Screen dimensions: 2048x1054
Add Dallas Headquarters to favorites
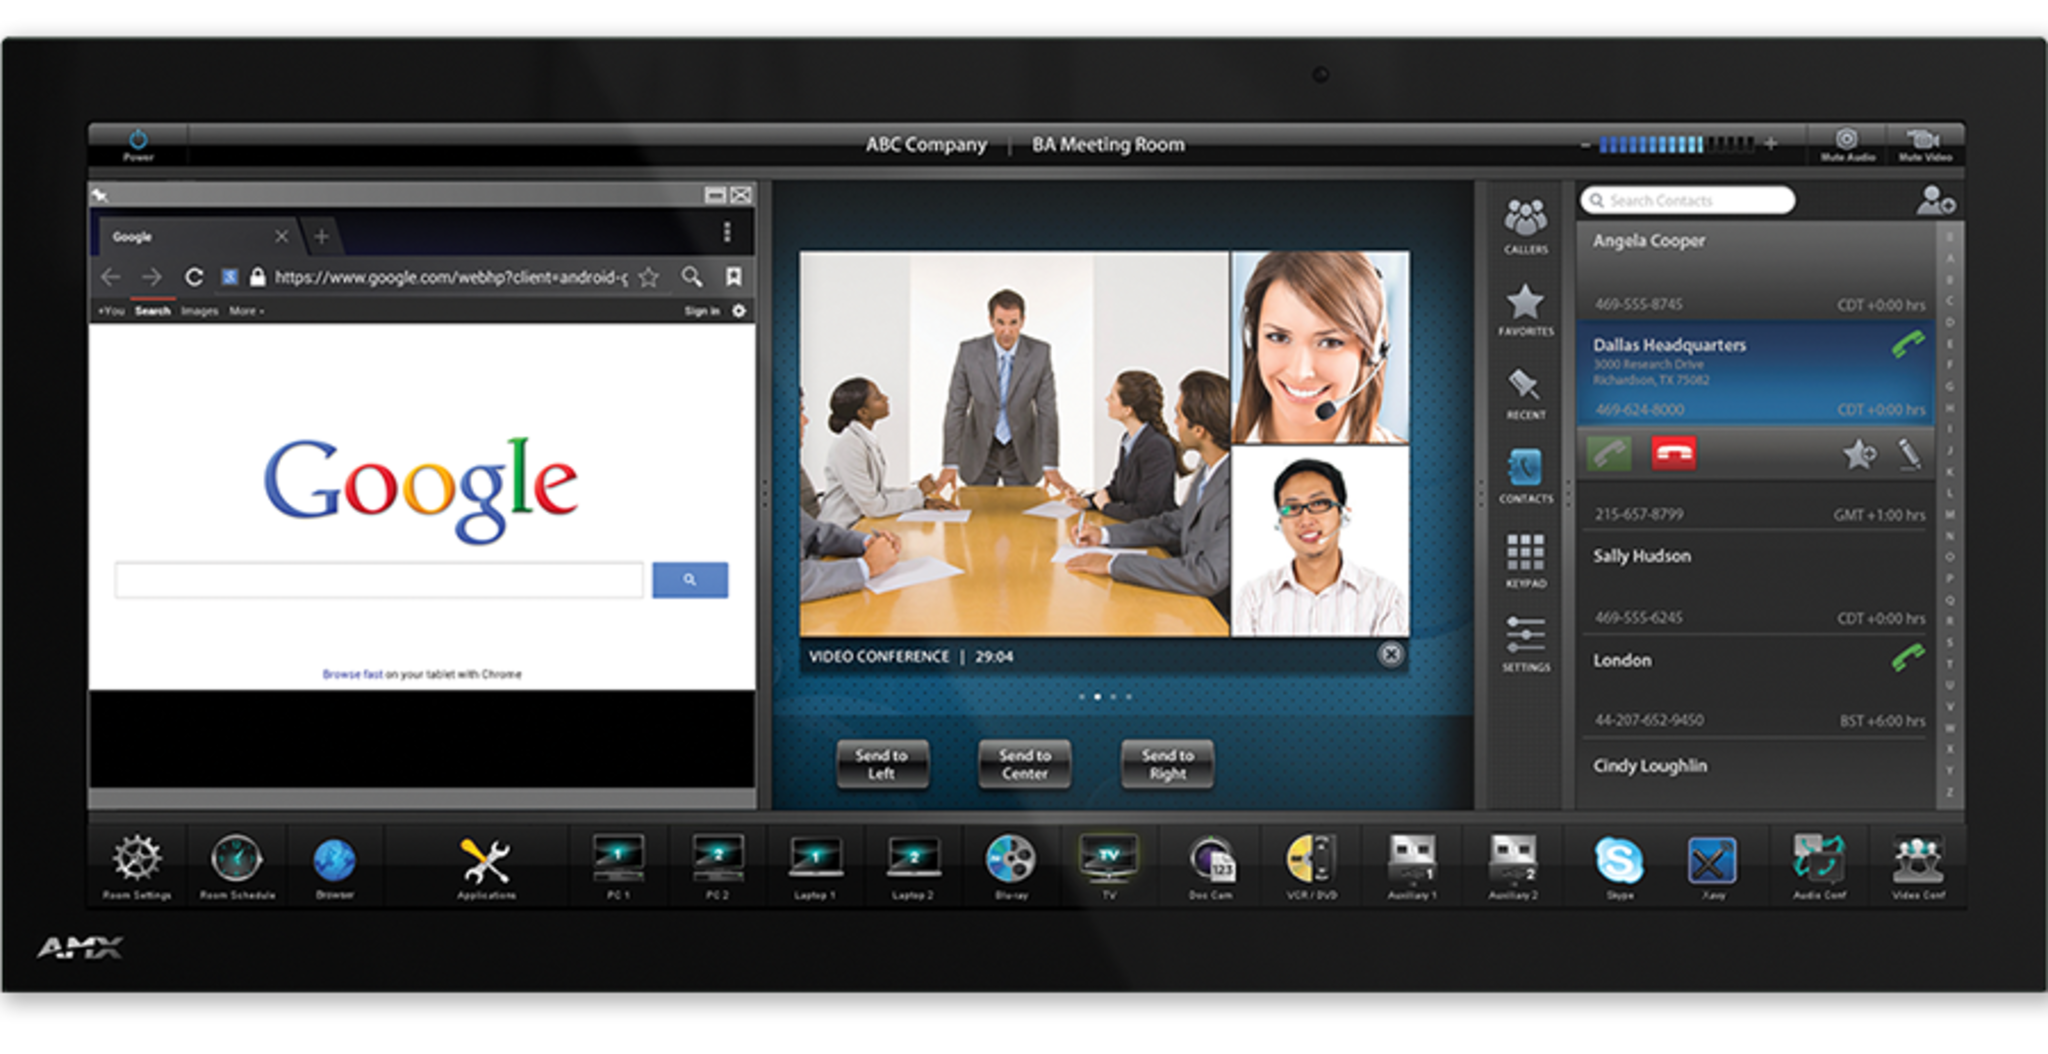point(1859,455)
